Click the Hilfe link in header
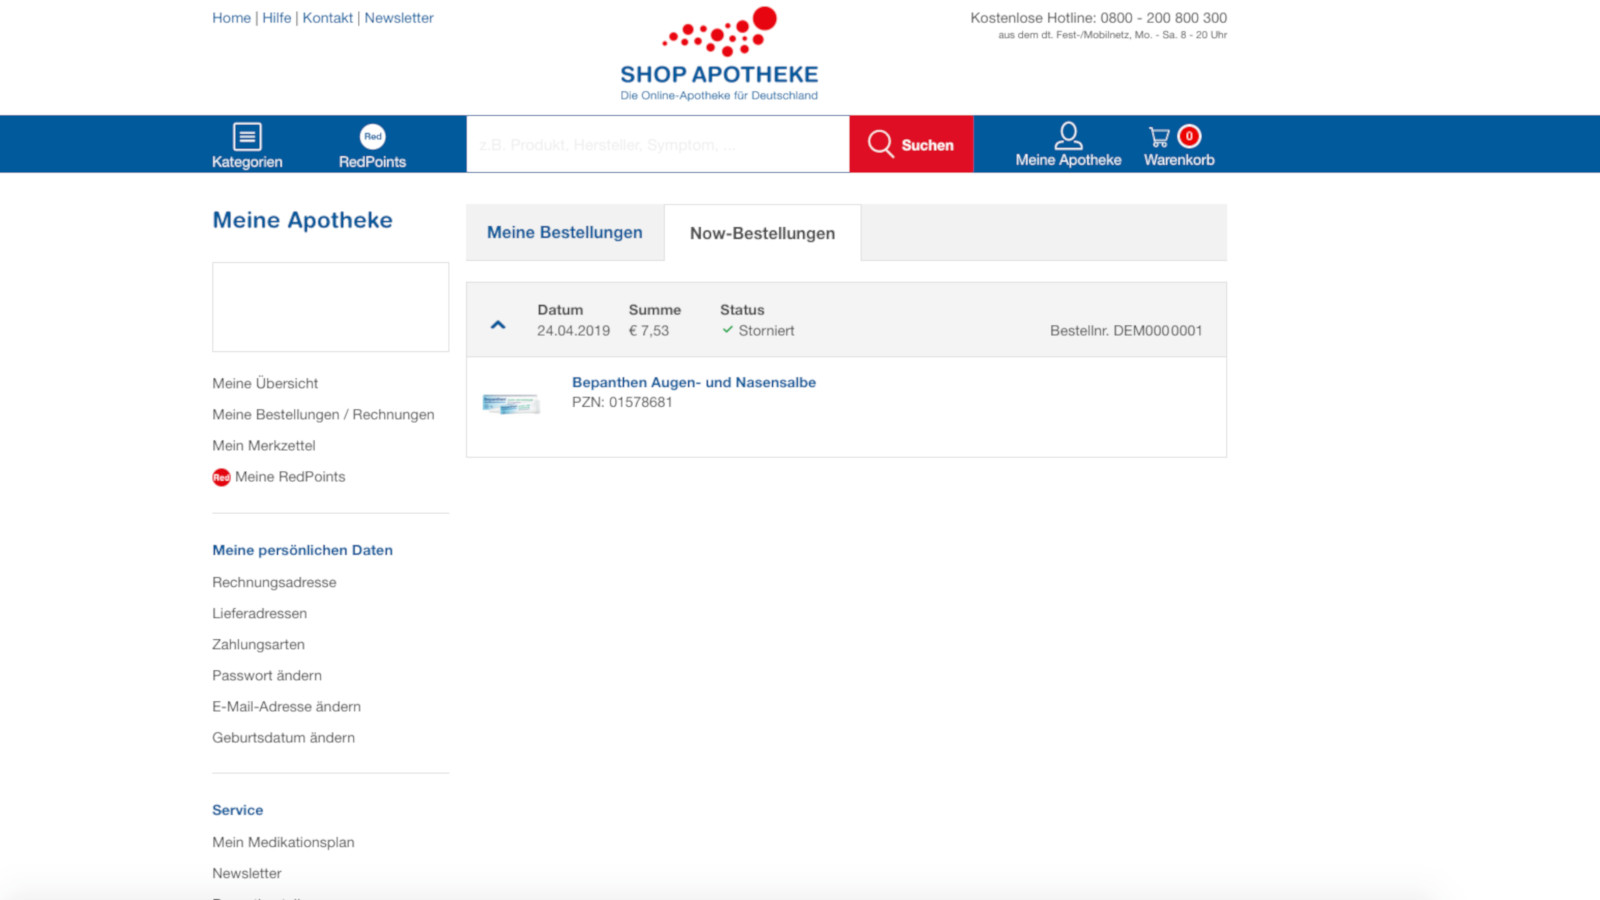The width and height of the screenshot is (1600, 900). [x=277, y=18]
